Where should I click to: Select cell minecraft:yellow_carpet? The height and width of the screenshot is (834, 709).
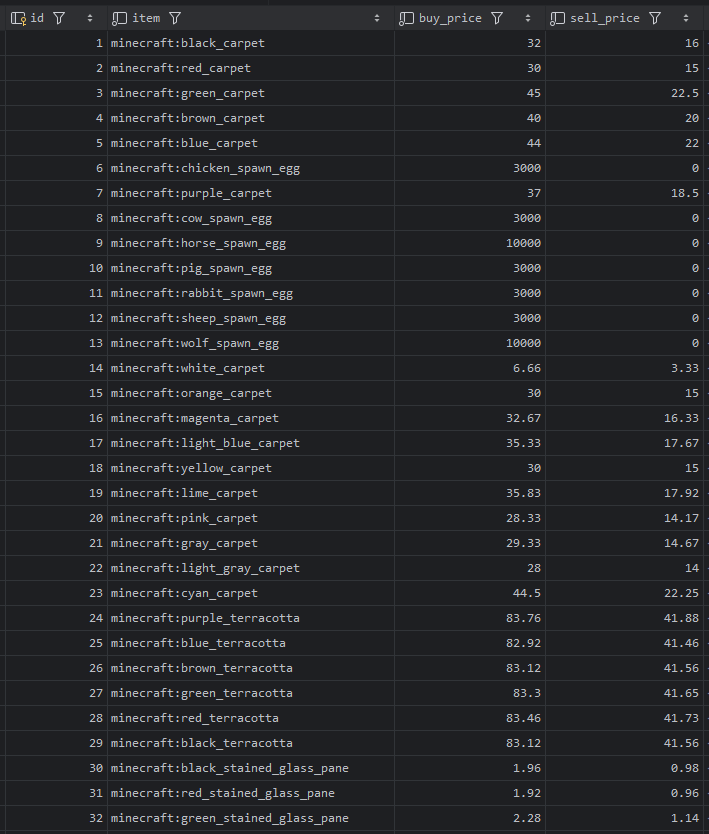pos(251,468)
